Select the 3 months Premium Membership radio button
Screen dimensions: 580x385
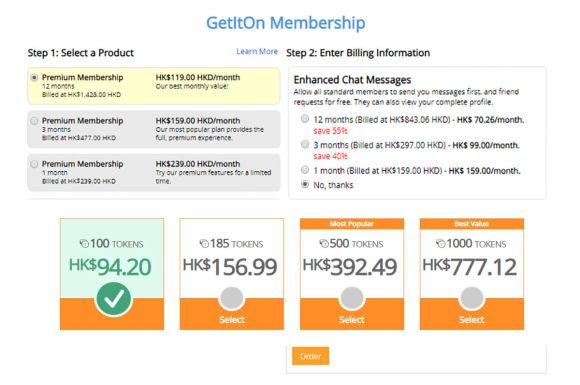[x=34, y=121]
